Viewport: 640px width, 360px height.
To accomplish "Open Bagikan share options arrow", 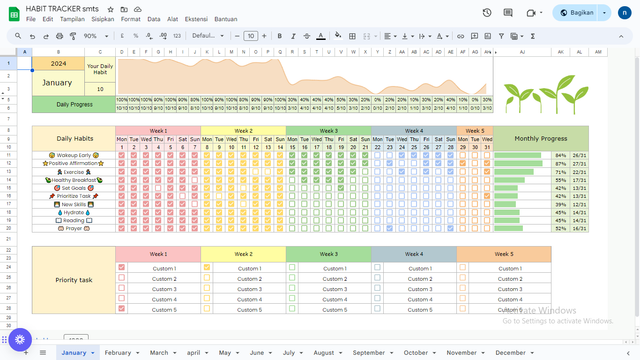I will click(604, 13).
